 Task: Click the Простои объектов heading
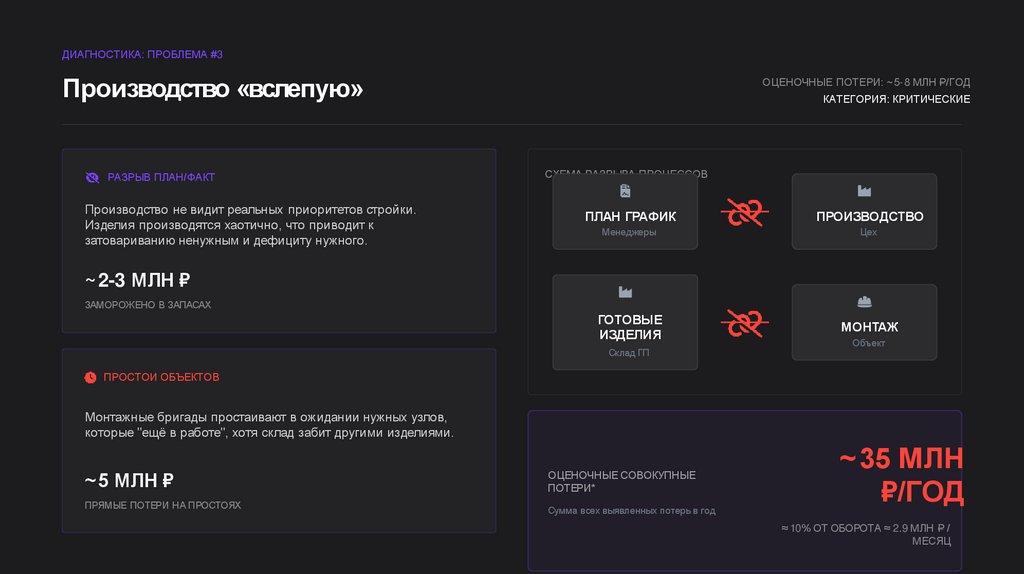tap(161, 377)
